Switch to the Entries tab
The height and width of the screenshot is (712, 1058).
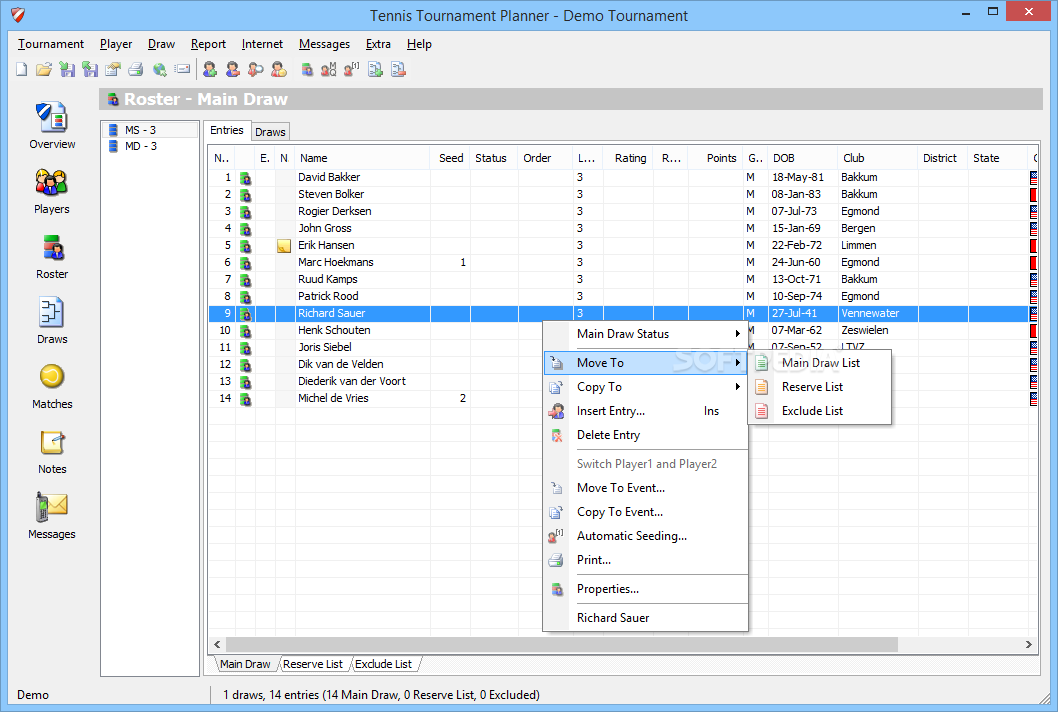click(227, 130)
